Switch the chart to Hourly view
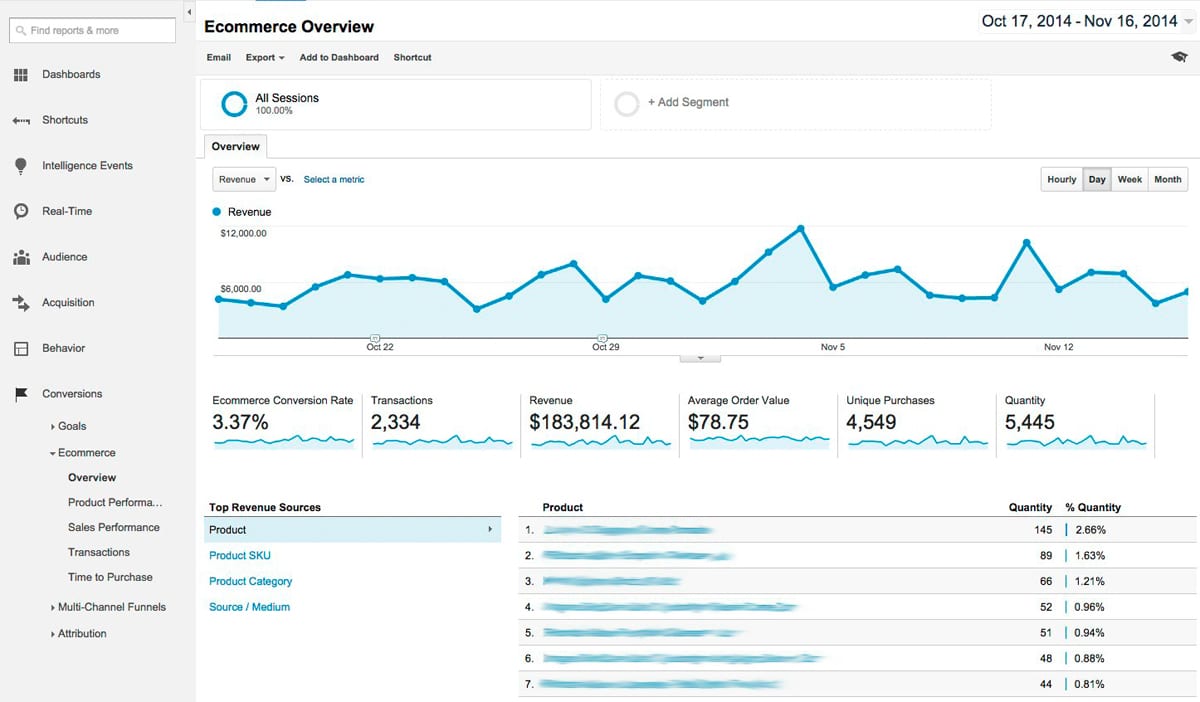This screenshot has width=1200, height=702. click(x=1061, y=179)
